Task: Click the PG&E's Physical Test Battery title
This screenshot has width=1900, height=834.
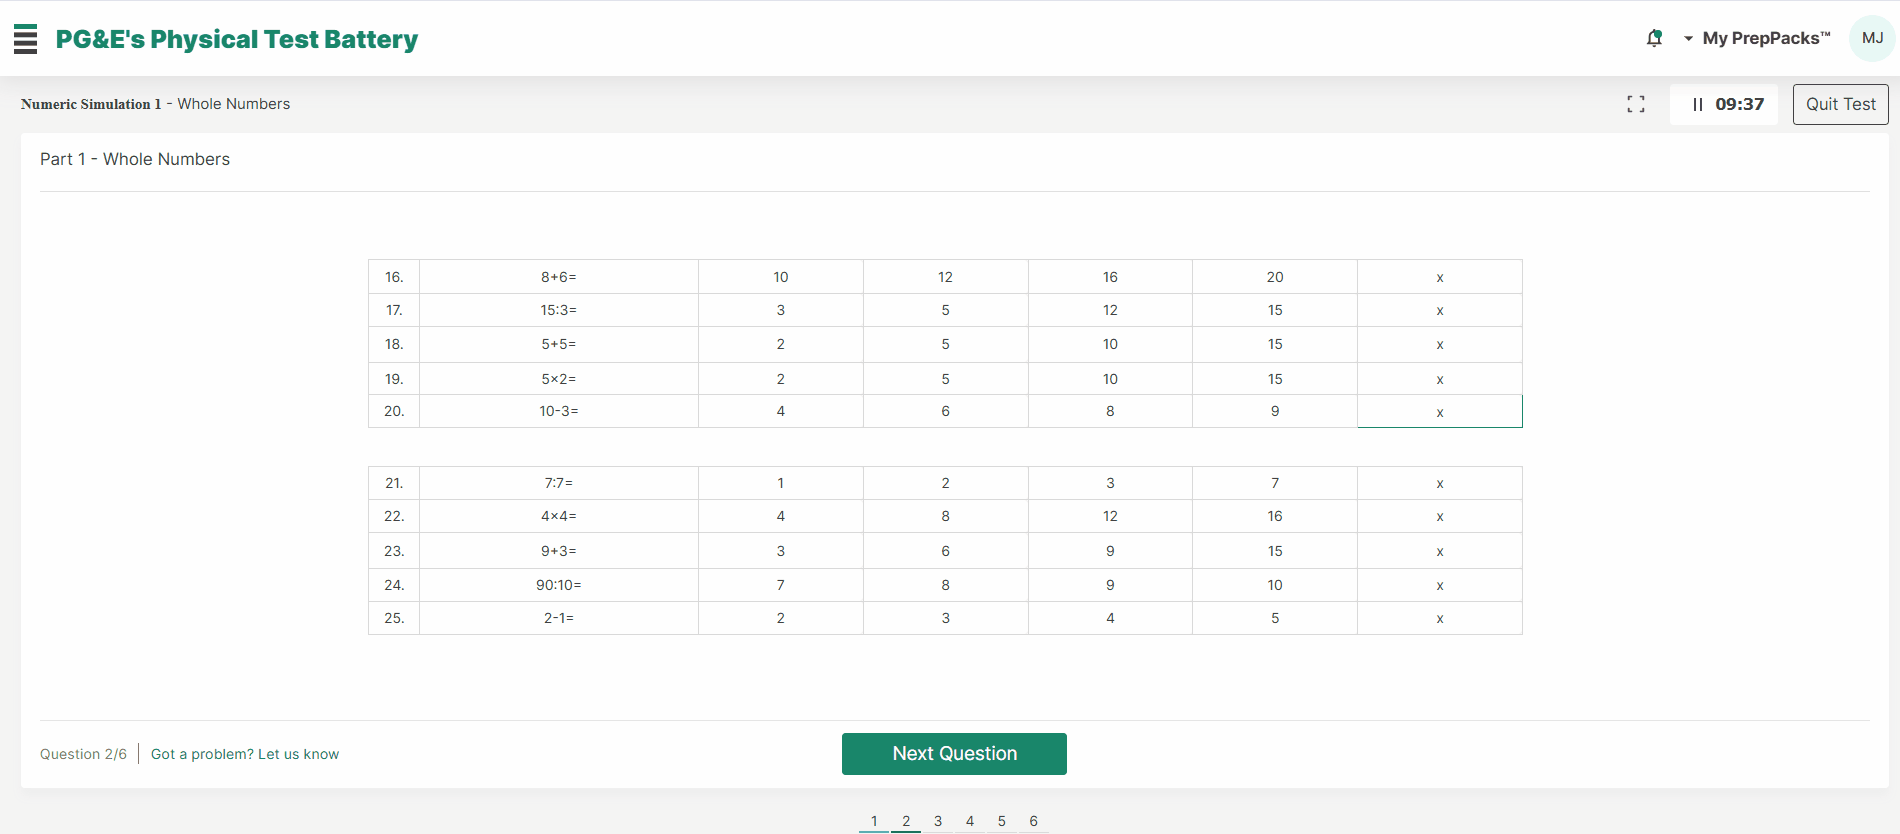Action: pos(237,39)
